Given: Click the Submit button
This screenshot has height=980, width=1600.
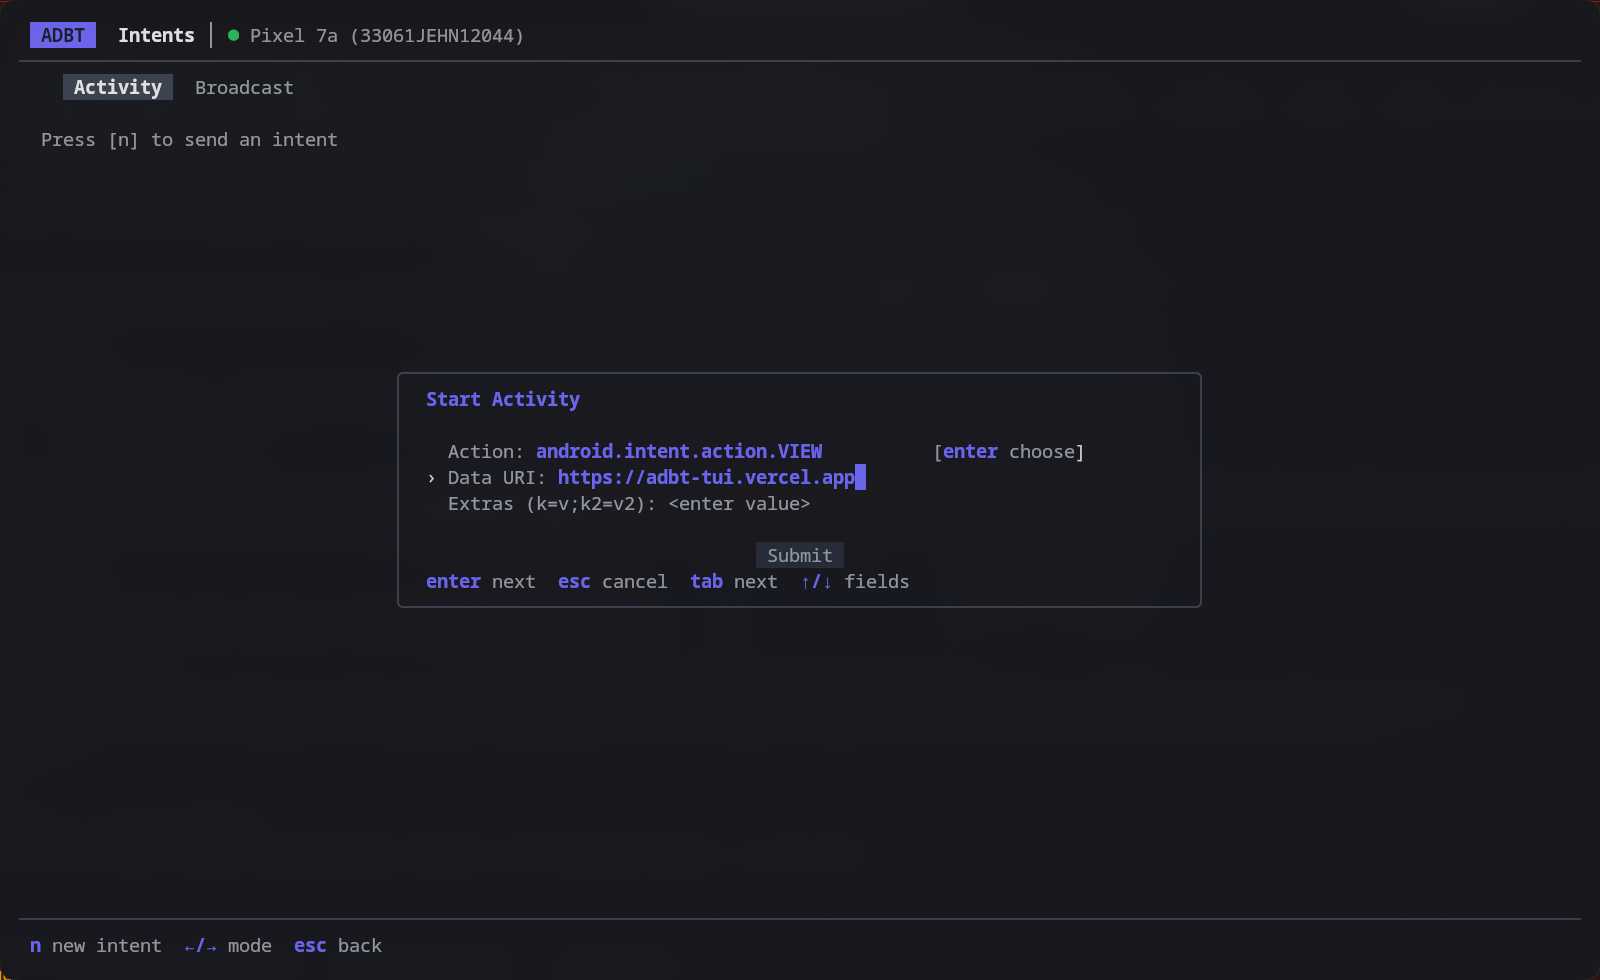Looking at the screenshot, I should point(800,555).
